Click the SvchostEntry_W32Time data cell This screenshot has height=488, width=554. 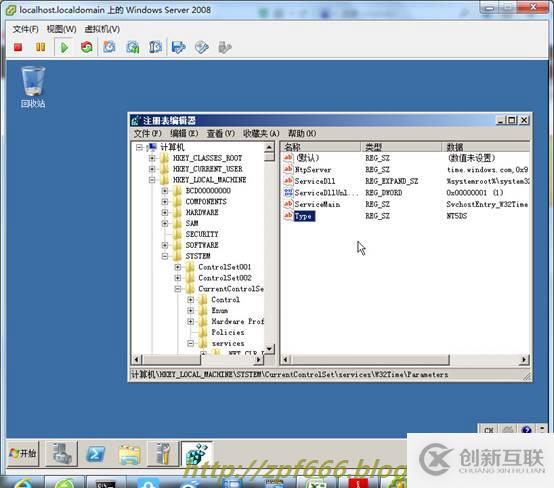click(487, 204)
